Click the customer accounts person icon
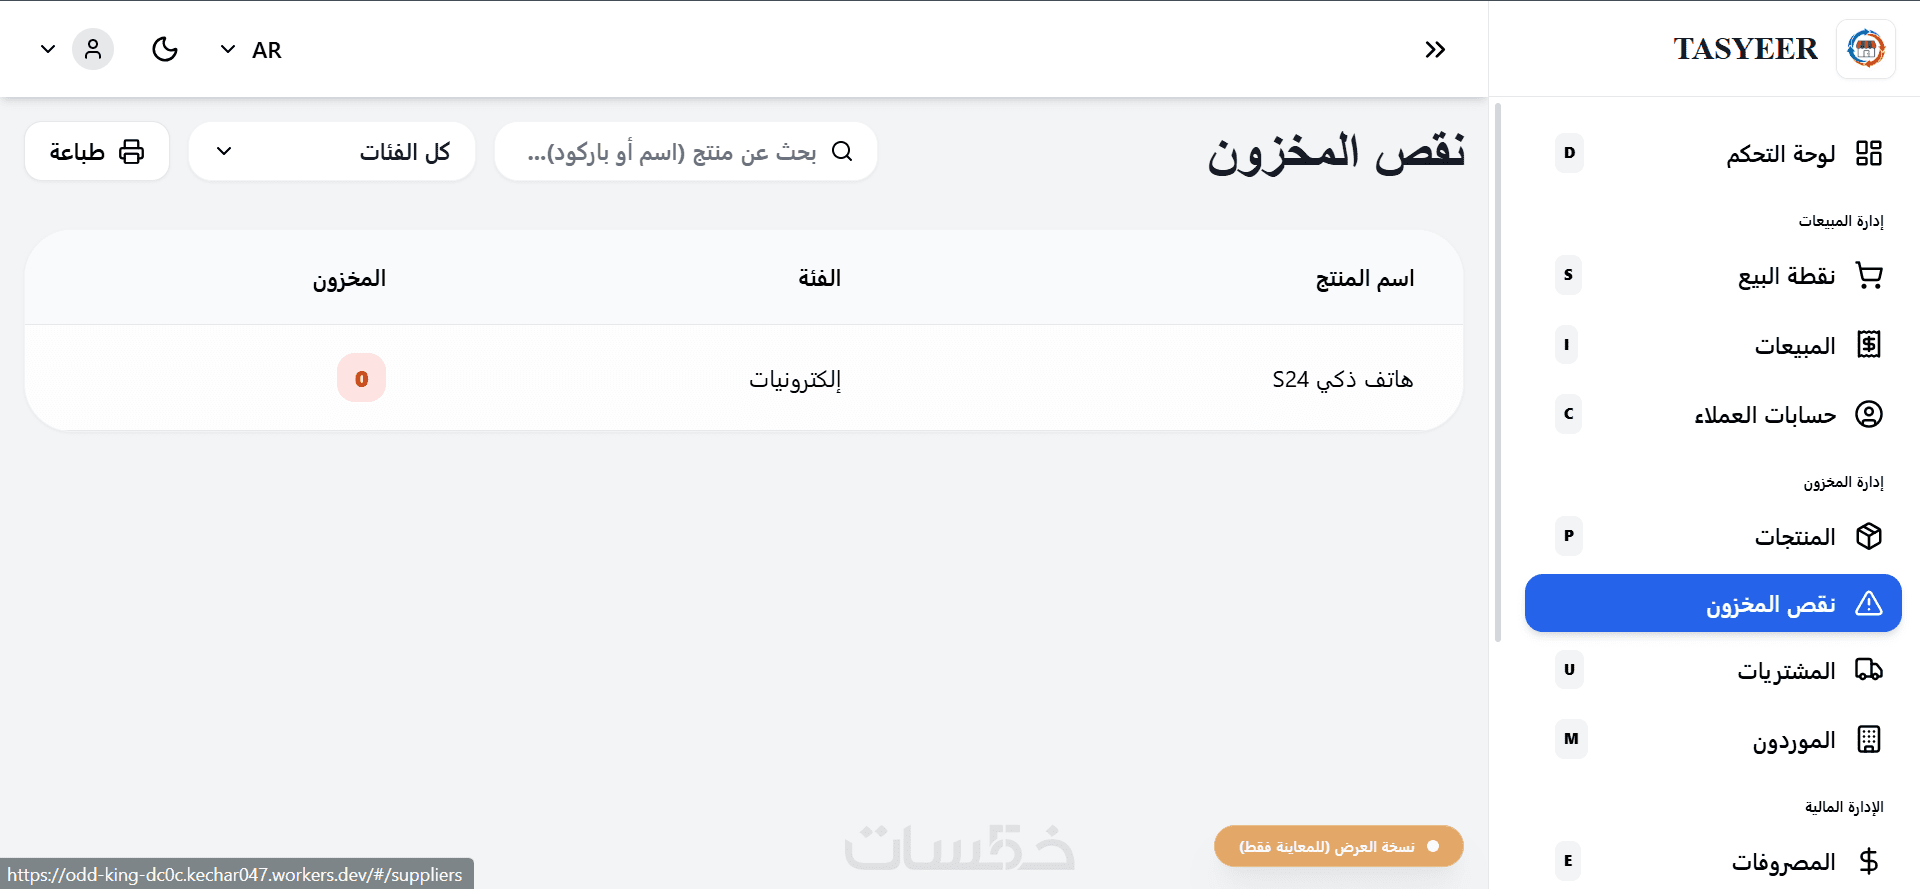Screen dimensions: 1920x889 coord(1868,414)
